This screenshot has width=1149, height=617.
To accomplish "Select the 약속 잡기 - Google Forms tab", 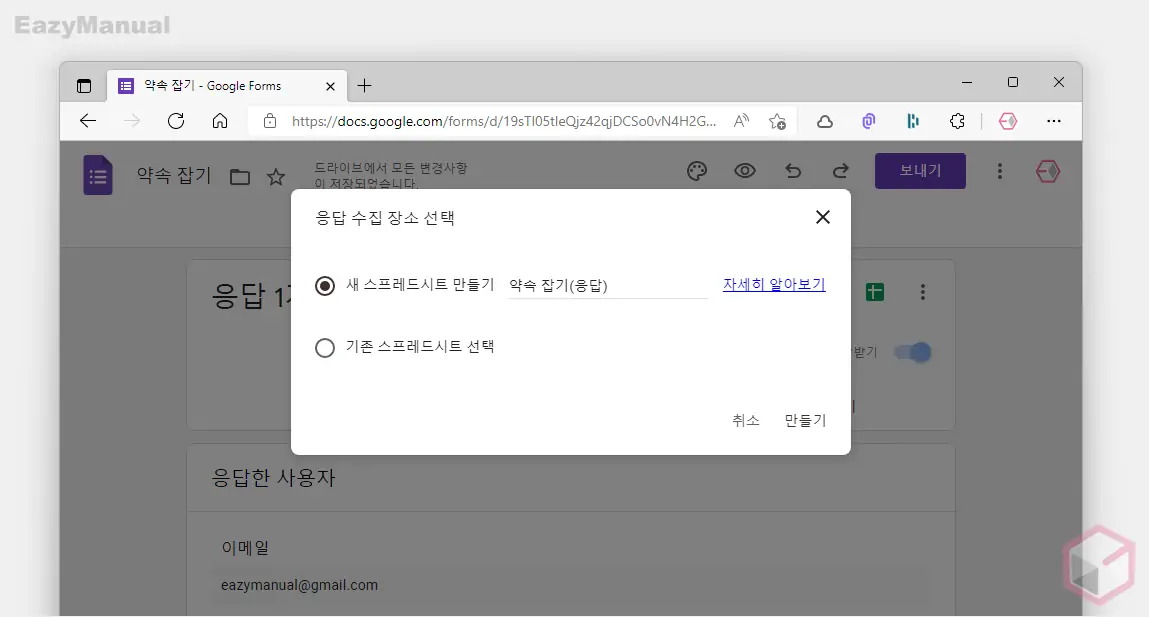I will click(x=227, y=86).
